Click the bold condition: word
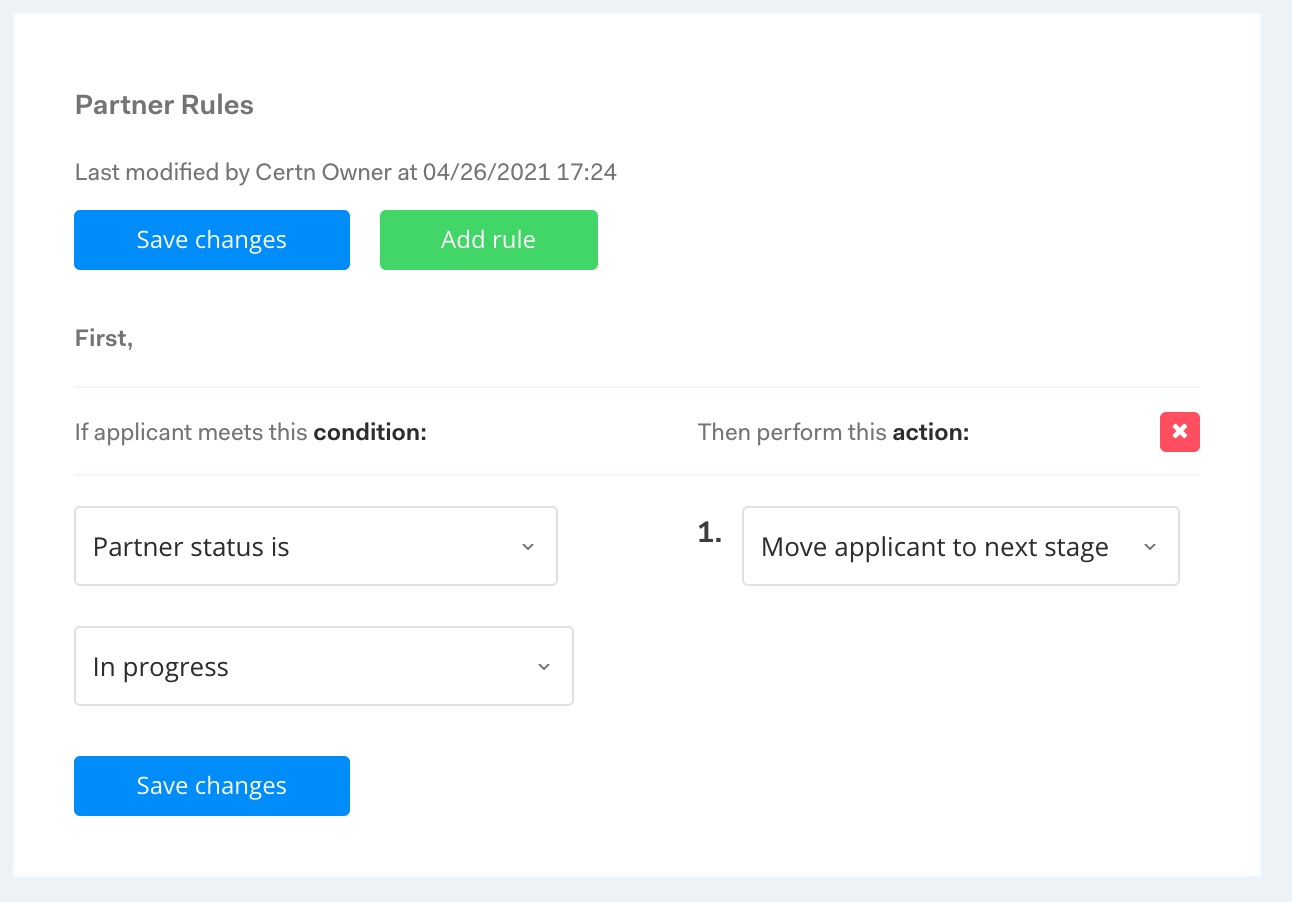Image resolution: width=1292 pixels, height=902 pixels. 370,432
